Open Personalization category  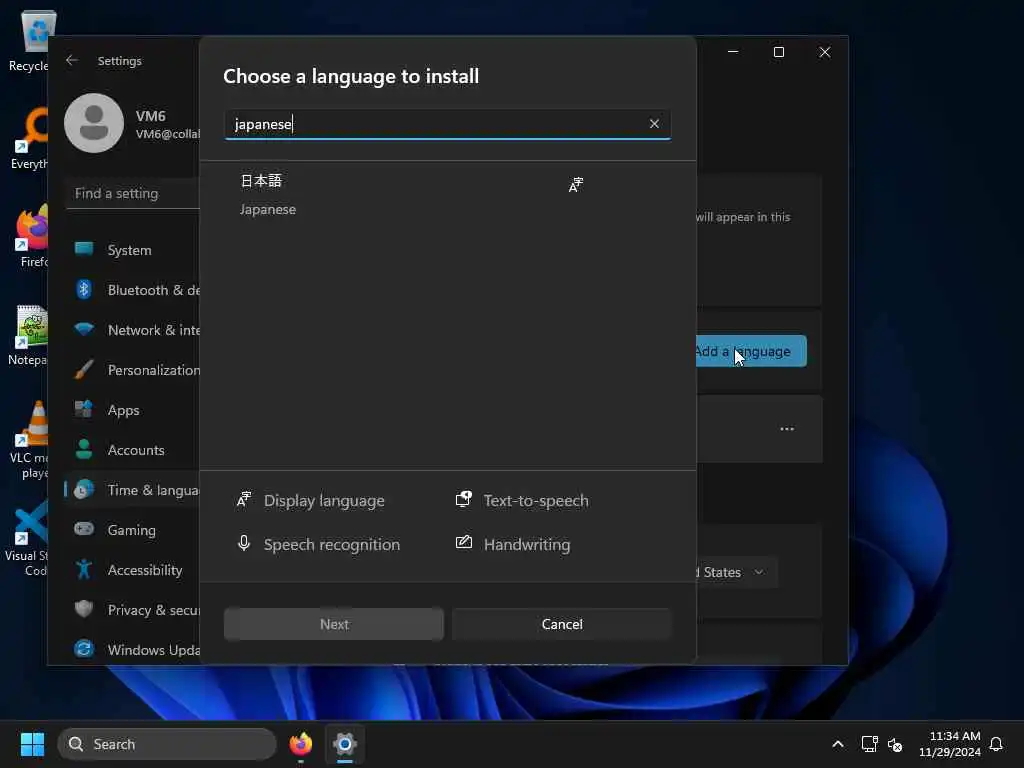click(133, 370)
